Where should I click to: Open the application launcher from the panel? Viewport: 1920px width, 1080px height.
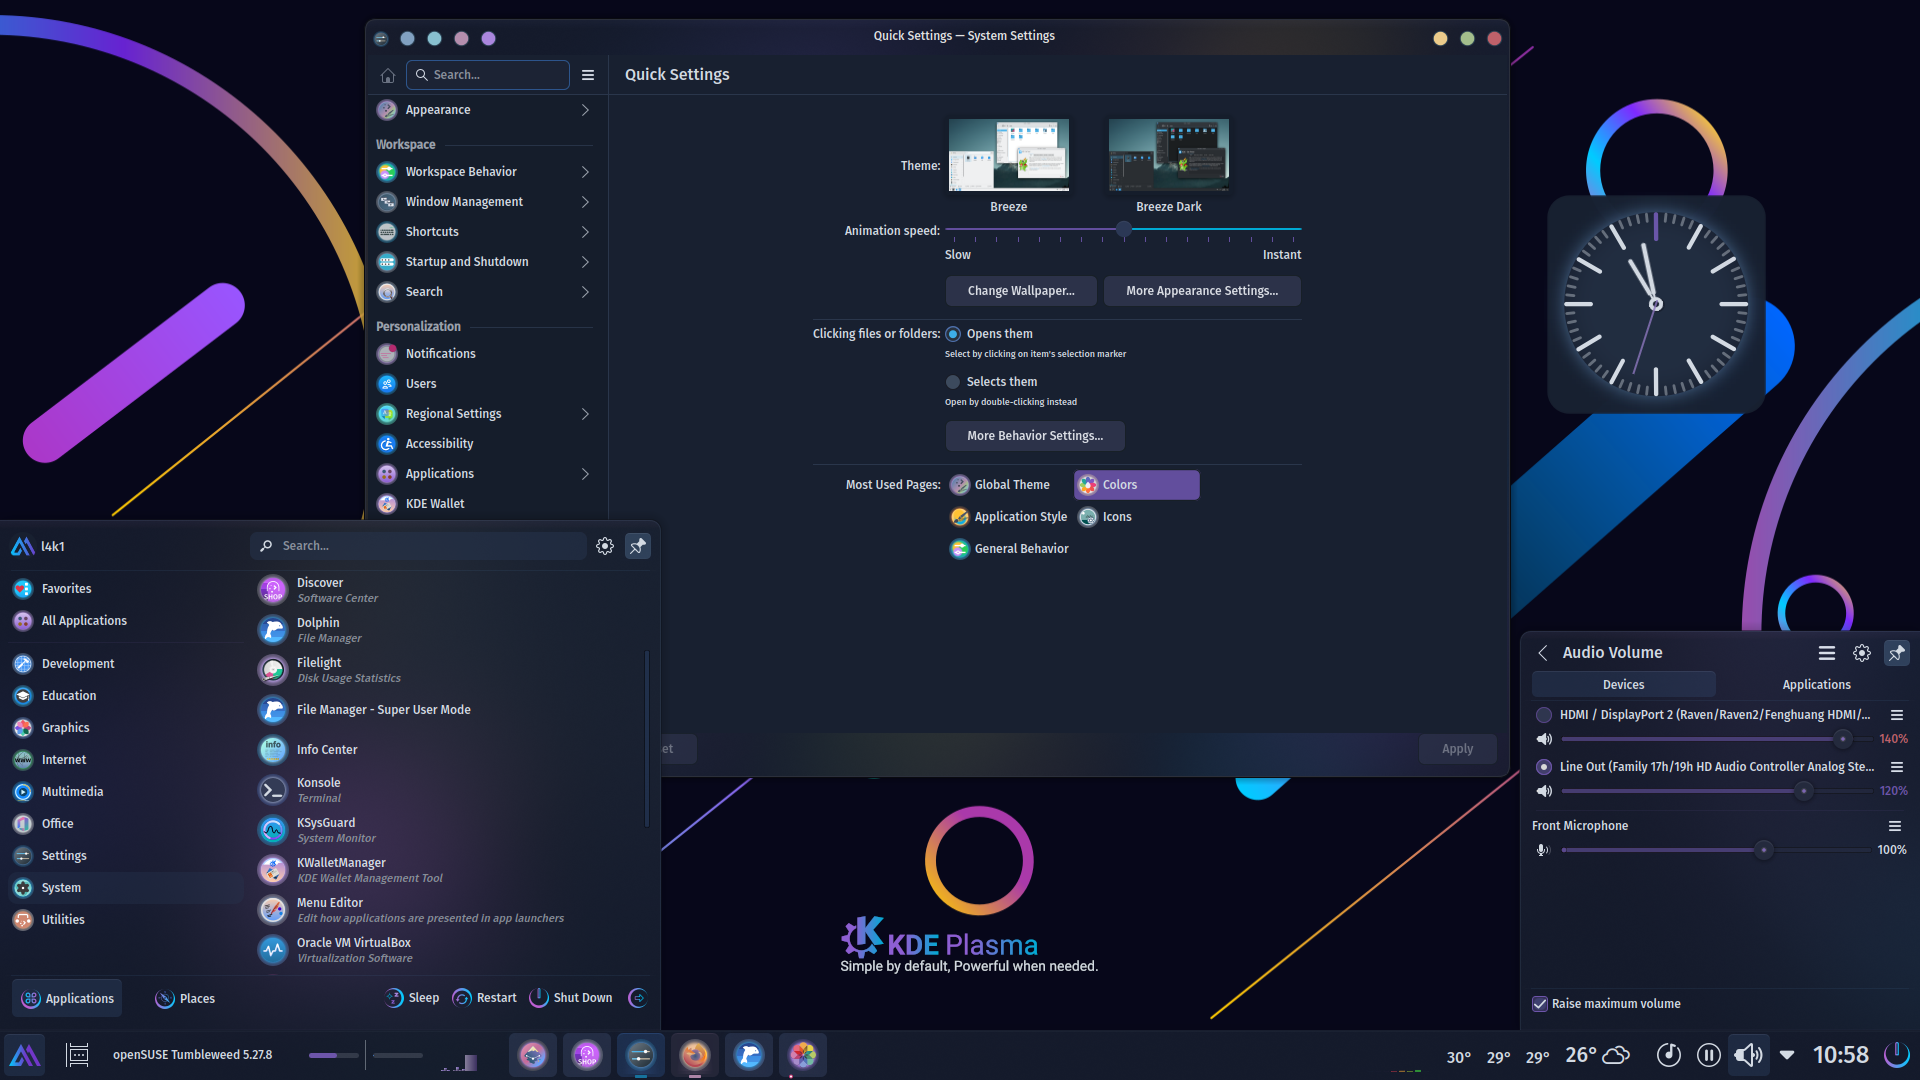point(24,1055)
